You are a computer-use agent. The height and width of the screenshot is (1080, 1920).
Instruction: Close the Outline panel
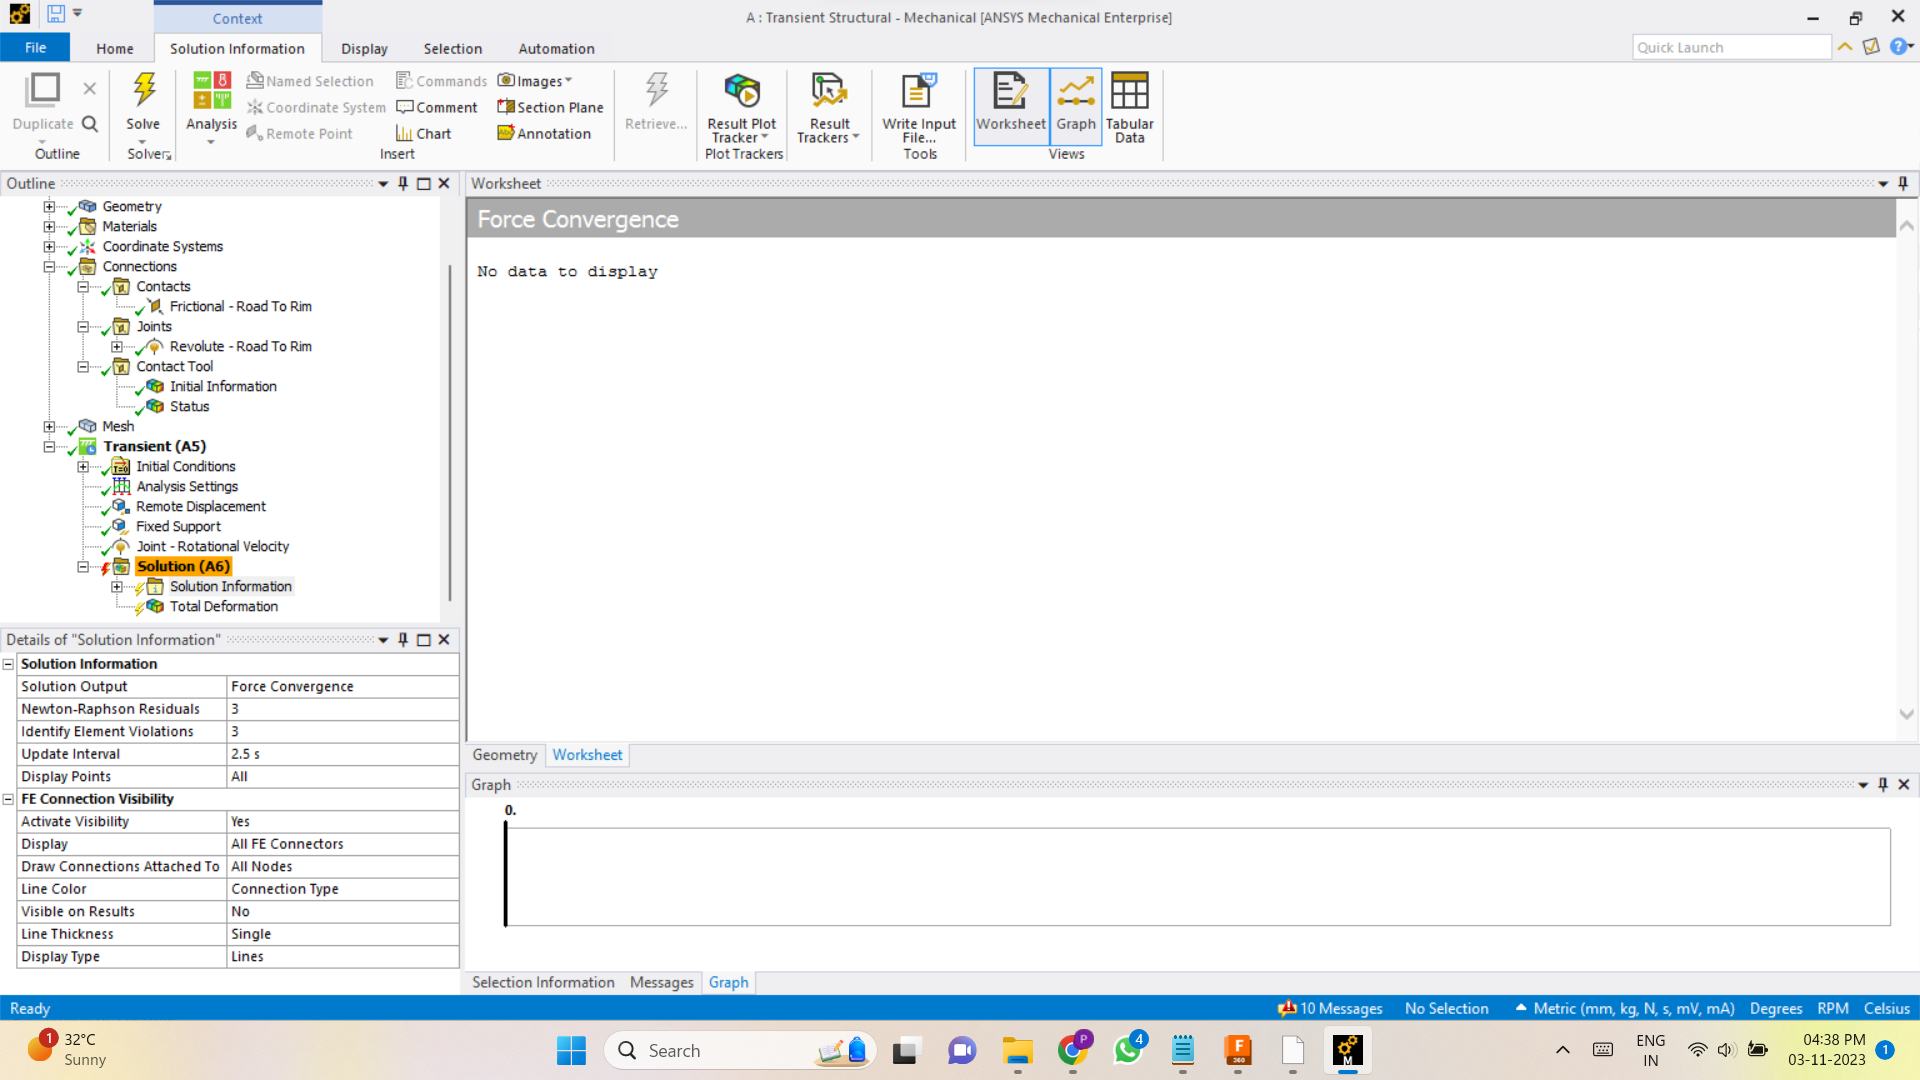pos(444,183)
